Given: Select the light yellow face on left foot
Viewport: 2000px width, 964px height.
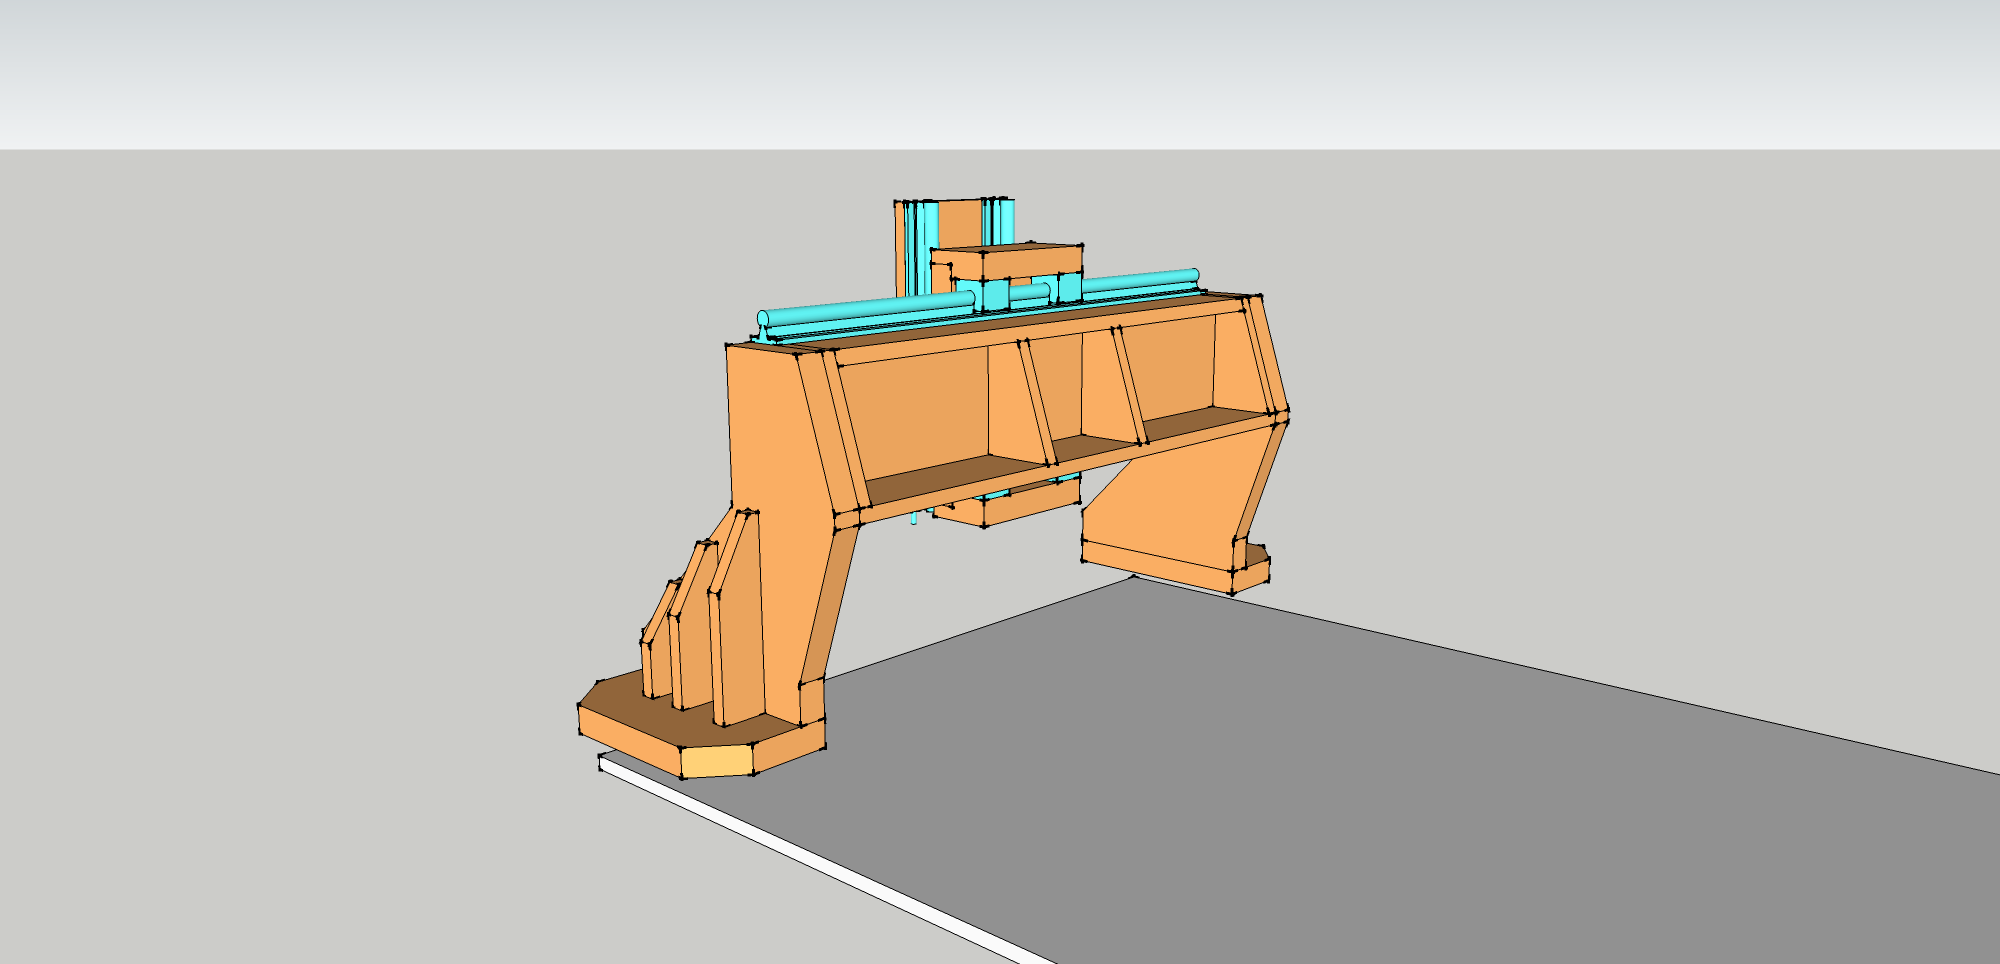Looking at the screenshot, I should coord(716,761).
